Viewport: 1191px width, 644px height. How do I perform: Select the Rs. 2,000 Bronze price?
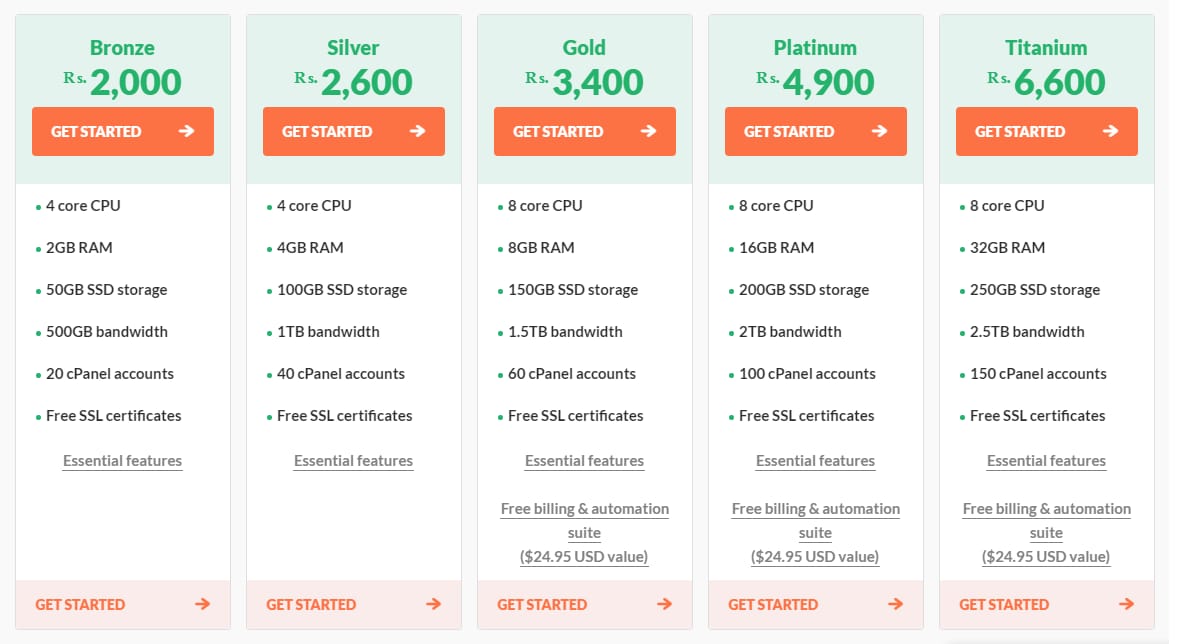122,82
